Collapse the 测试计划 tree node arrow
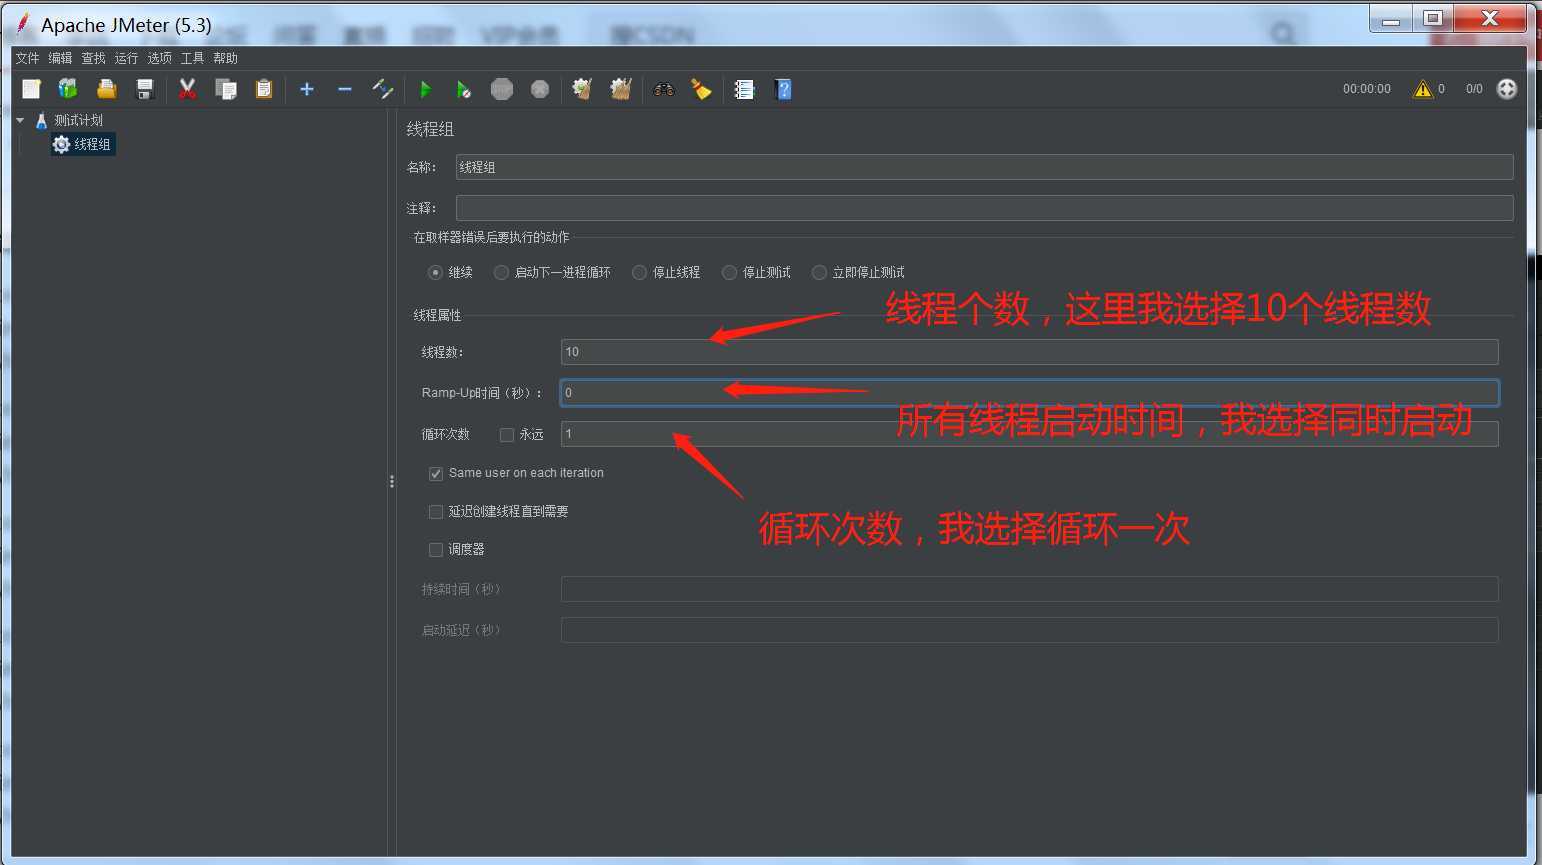This screenshot has width=1542, height=865. point(20,120)
